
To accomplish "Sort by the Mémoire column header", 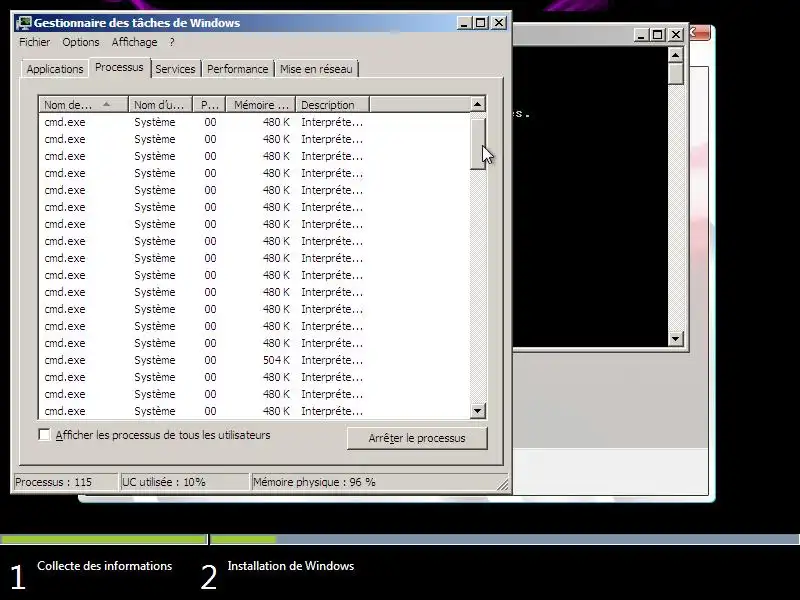I will click(x=261, y=105).
